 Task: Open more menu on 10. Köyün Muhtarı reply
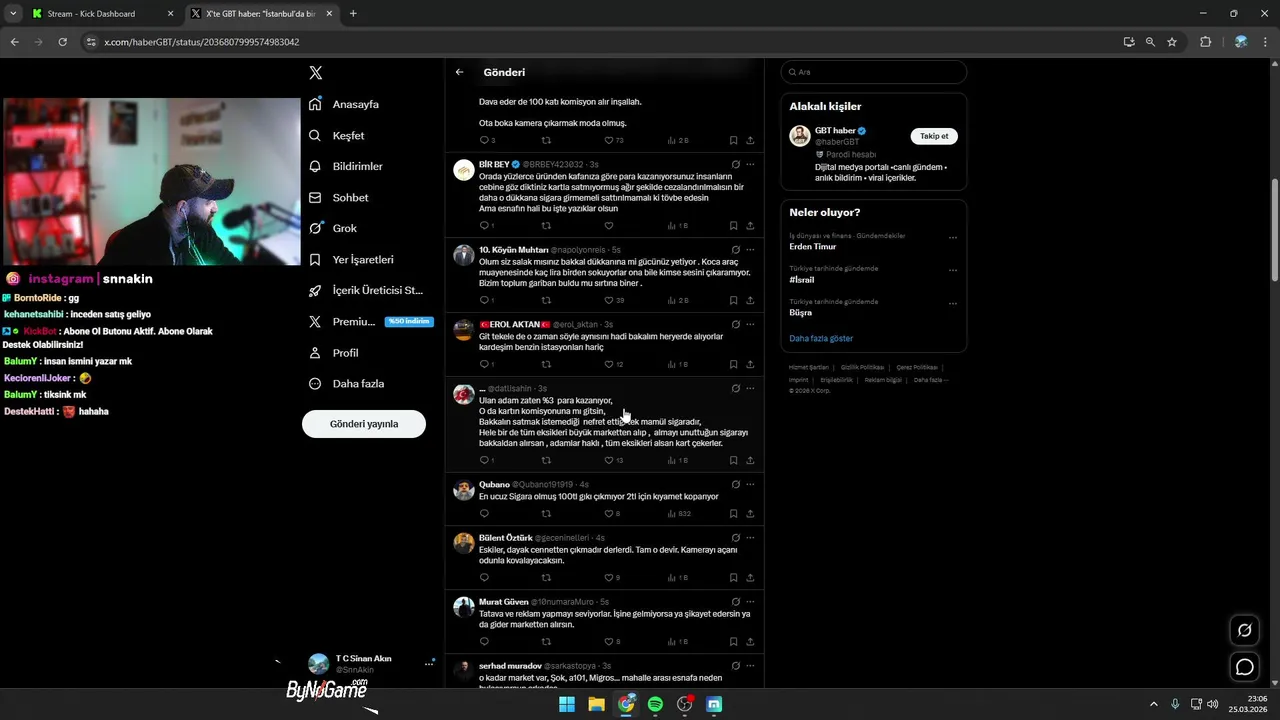(750, 249)
